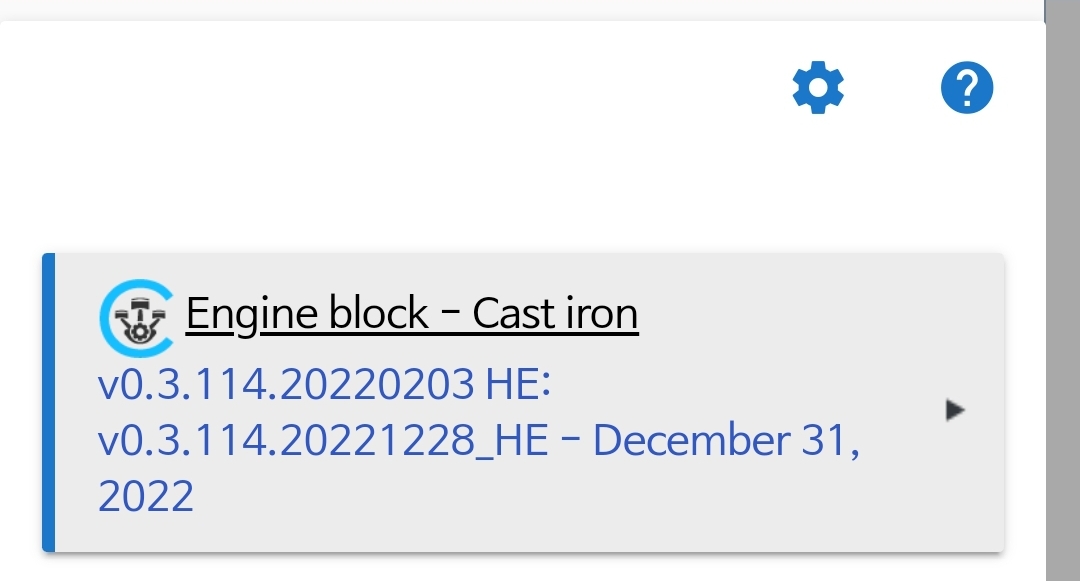Image resolution: width=1080 pixels, height=581 pixels.
Task: Click the 2022 year text in the card
Action: [146, 496]
